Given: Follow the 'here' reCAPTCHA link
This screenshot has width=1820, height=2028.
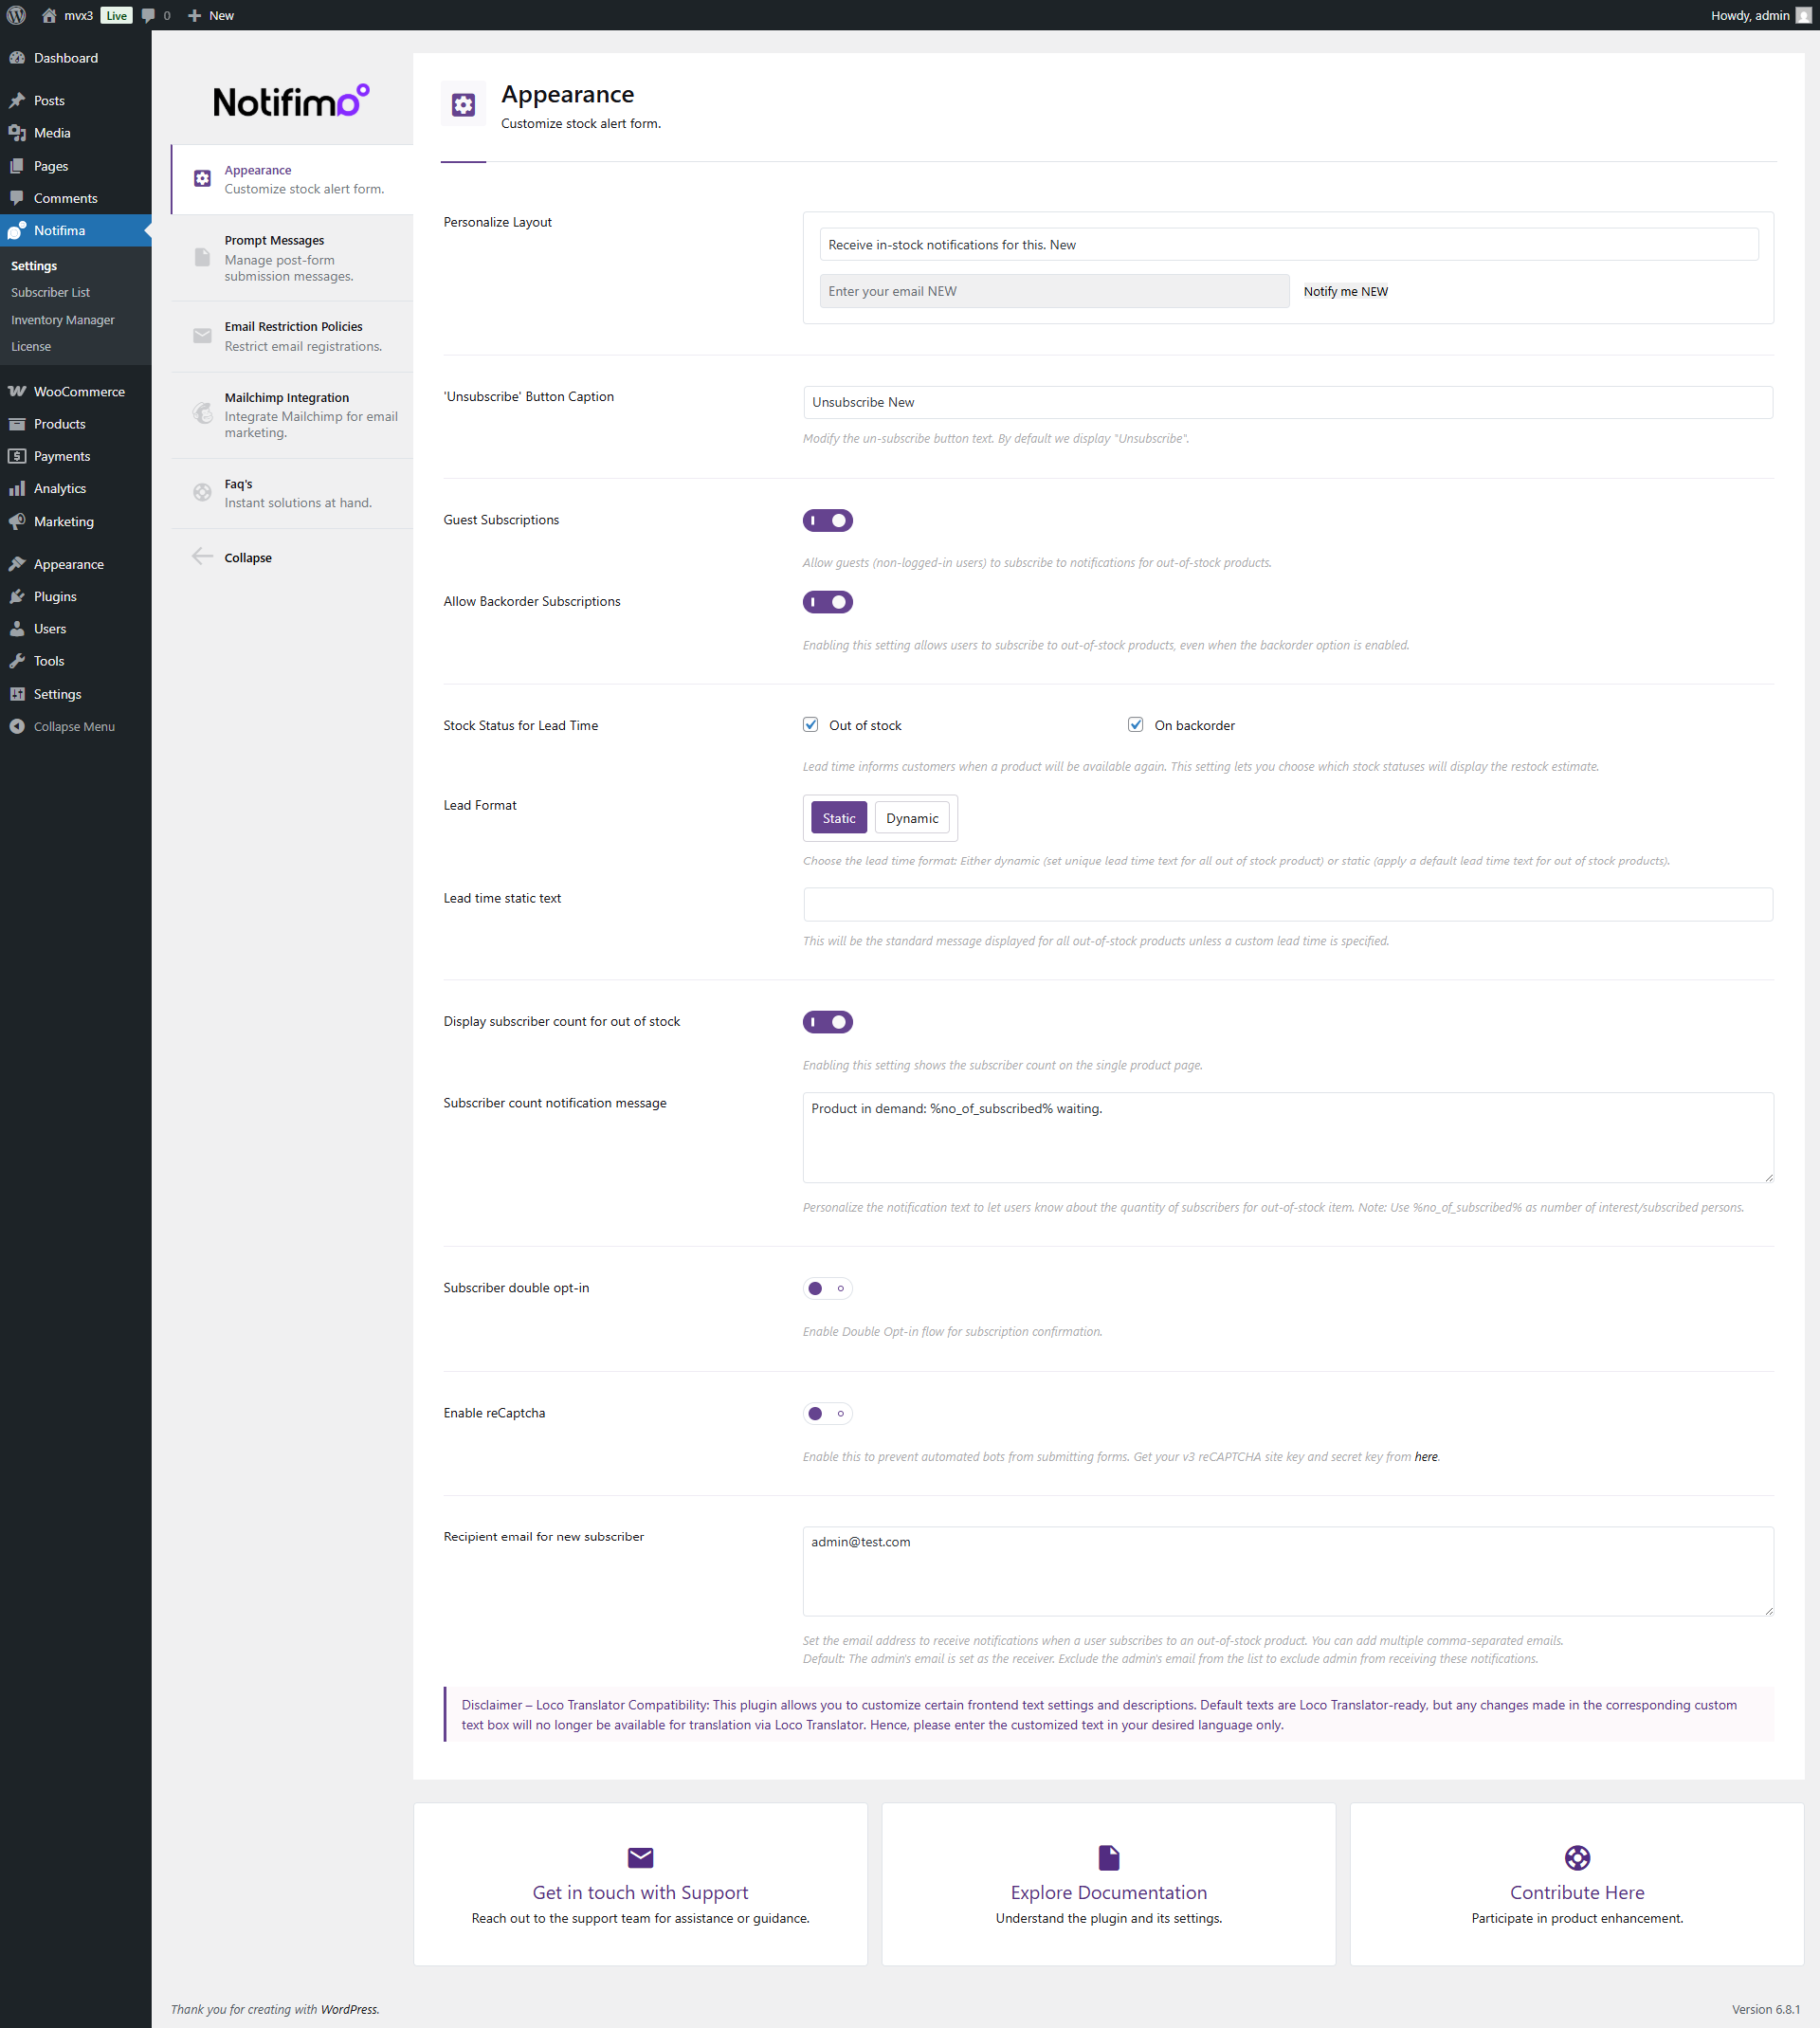Looking at the screenshot, I should pyautogui.click(x=1425, y=1456).
